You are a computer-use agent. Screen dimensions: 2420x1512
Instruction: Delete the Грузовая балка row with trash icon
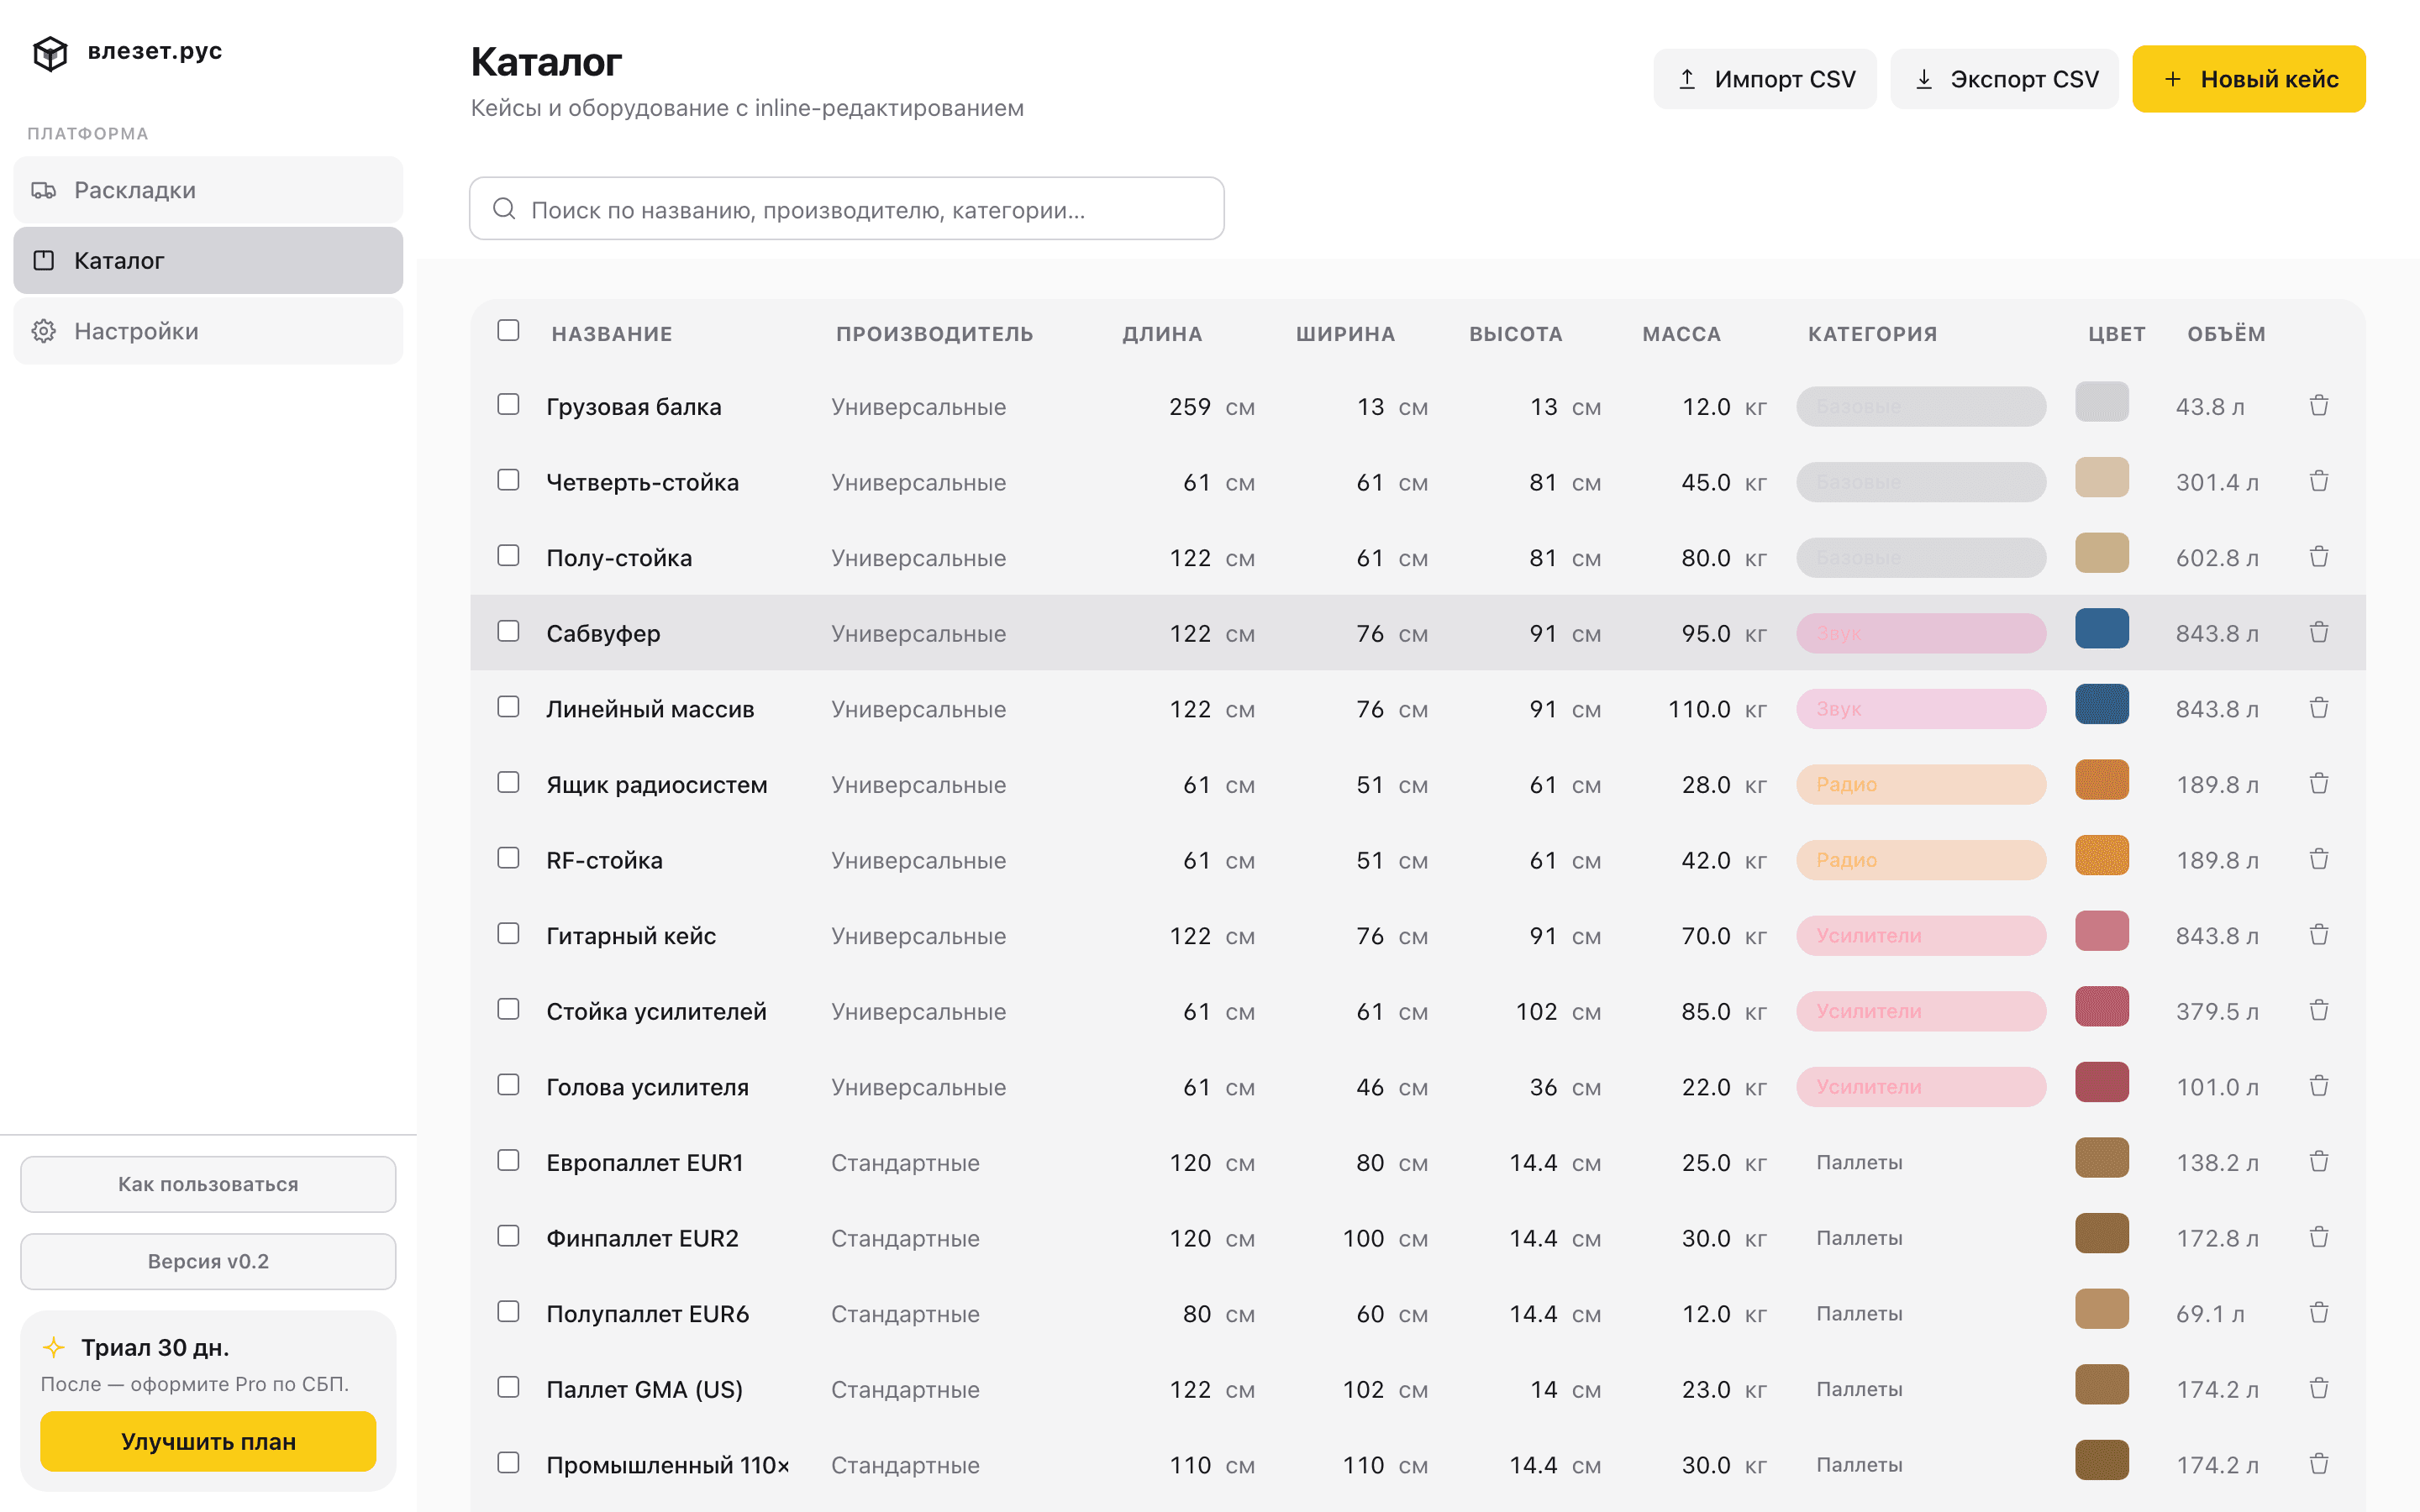tap(2319, 405)
